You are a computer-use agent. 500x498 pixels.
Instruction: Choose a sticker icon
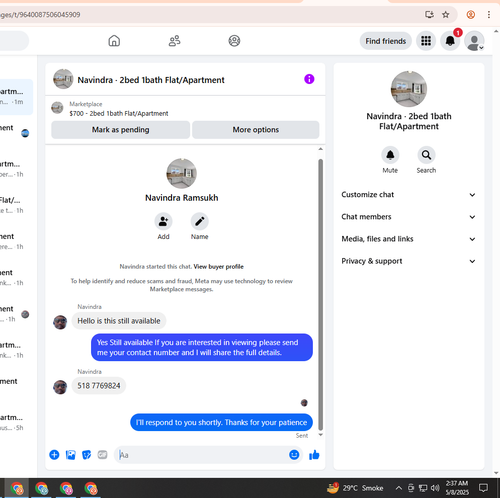(86, 455)
